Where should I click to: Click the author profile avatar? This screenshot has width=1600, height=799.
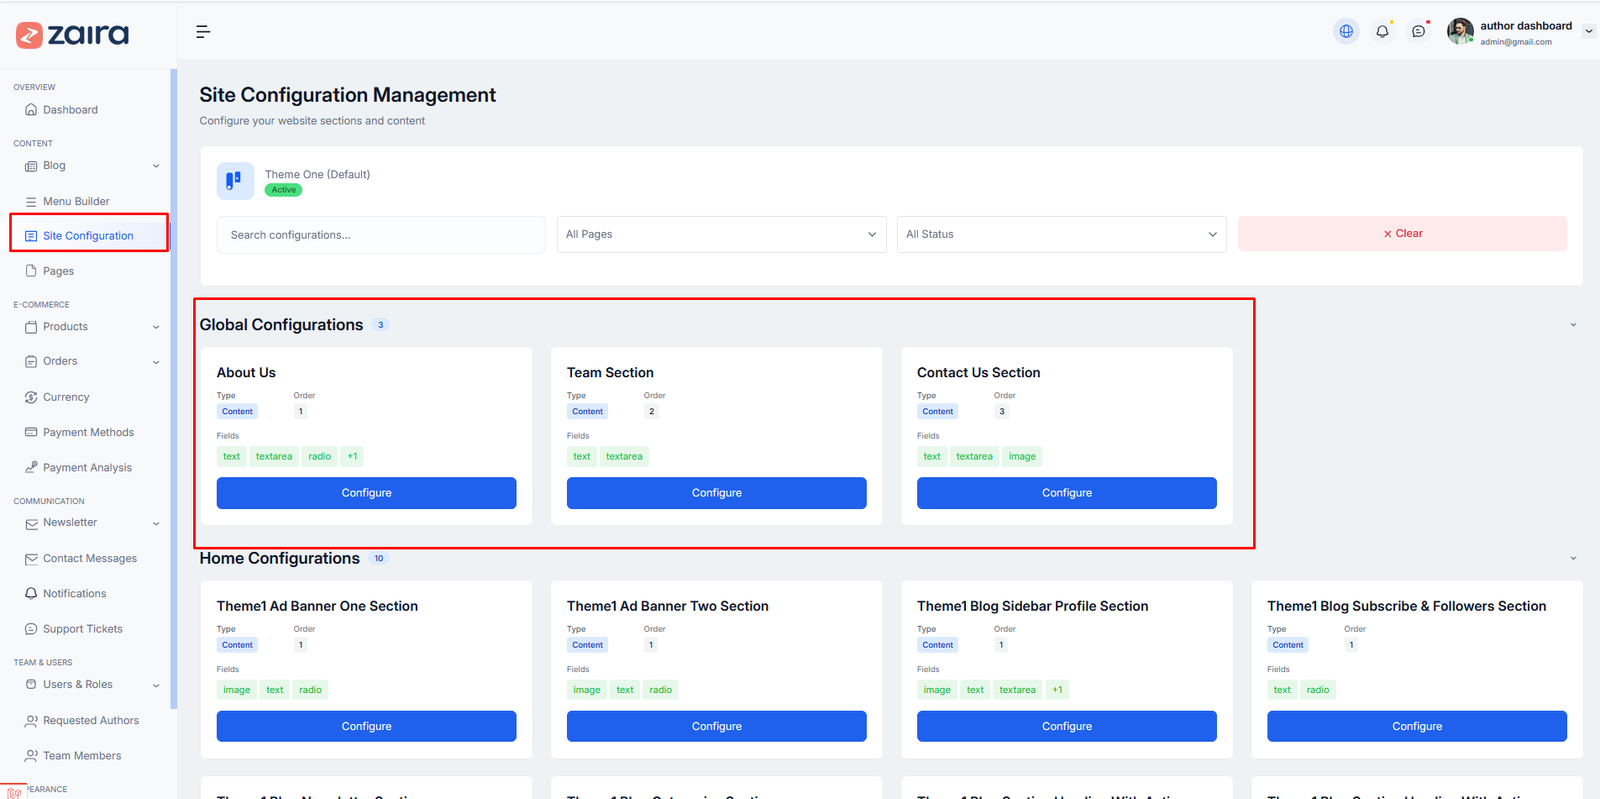[1460, 32]
